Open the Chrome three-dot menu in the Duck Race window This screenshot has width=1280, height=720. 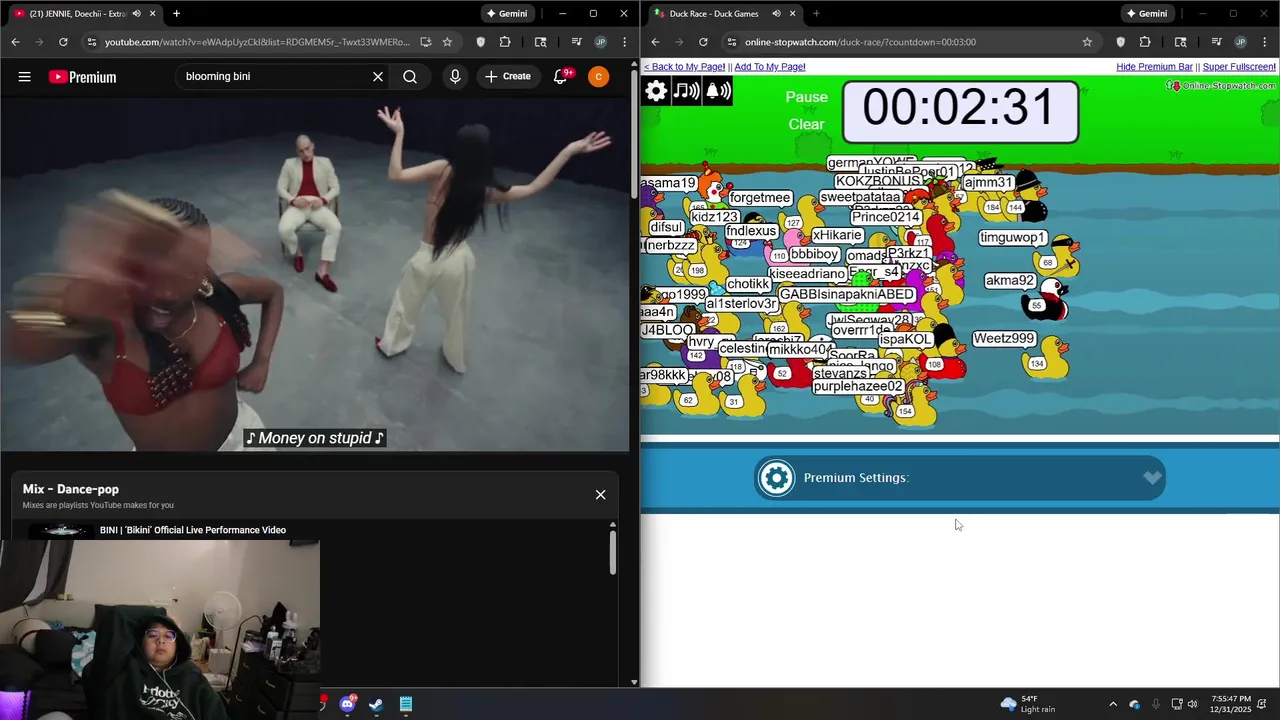[x=1264, y=42]
